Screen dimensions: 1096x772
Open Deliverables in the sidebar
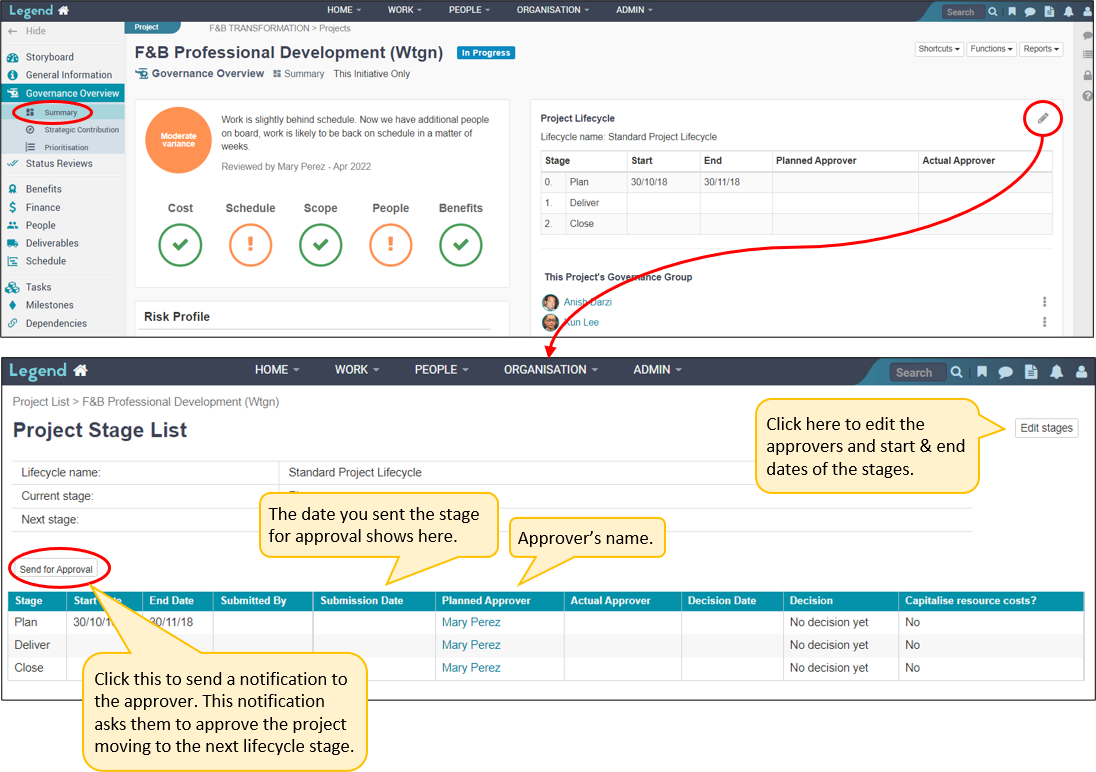click(52, 243)
